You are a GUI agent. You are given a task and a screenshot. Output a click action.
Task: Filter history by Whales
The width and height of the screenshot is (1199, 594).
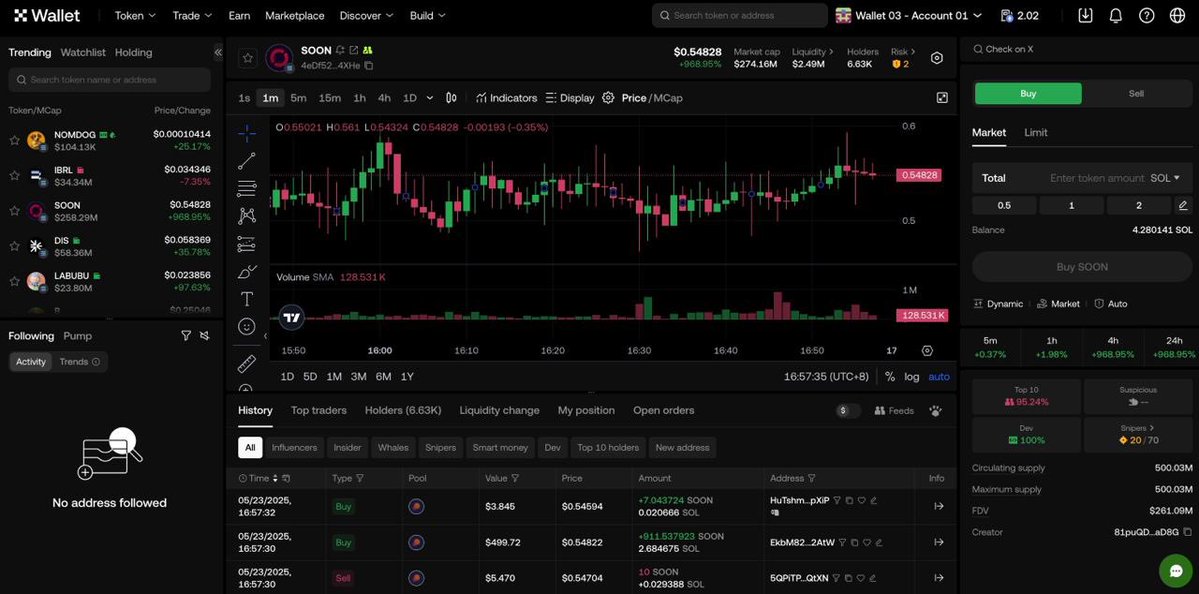[x=393, y=447]
